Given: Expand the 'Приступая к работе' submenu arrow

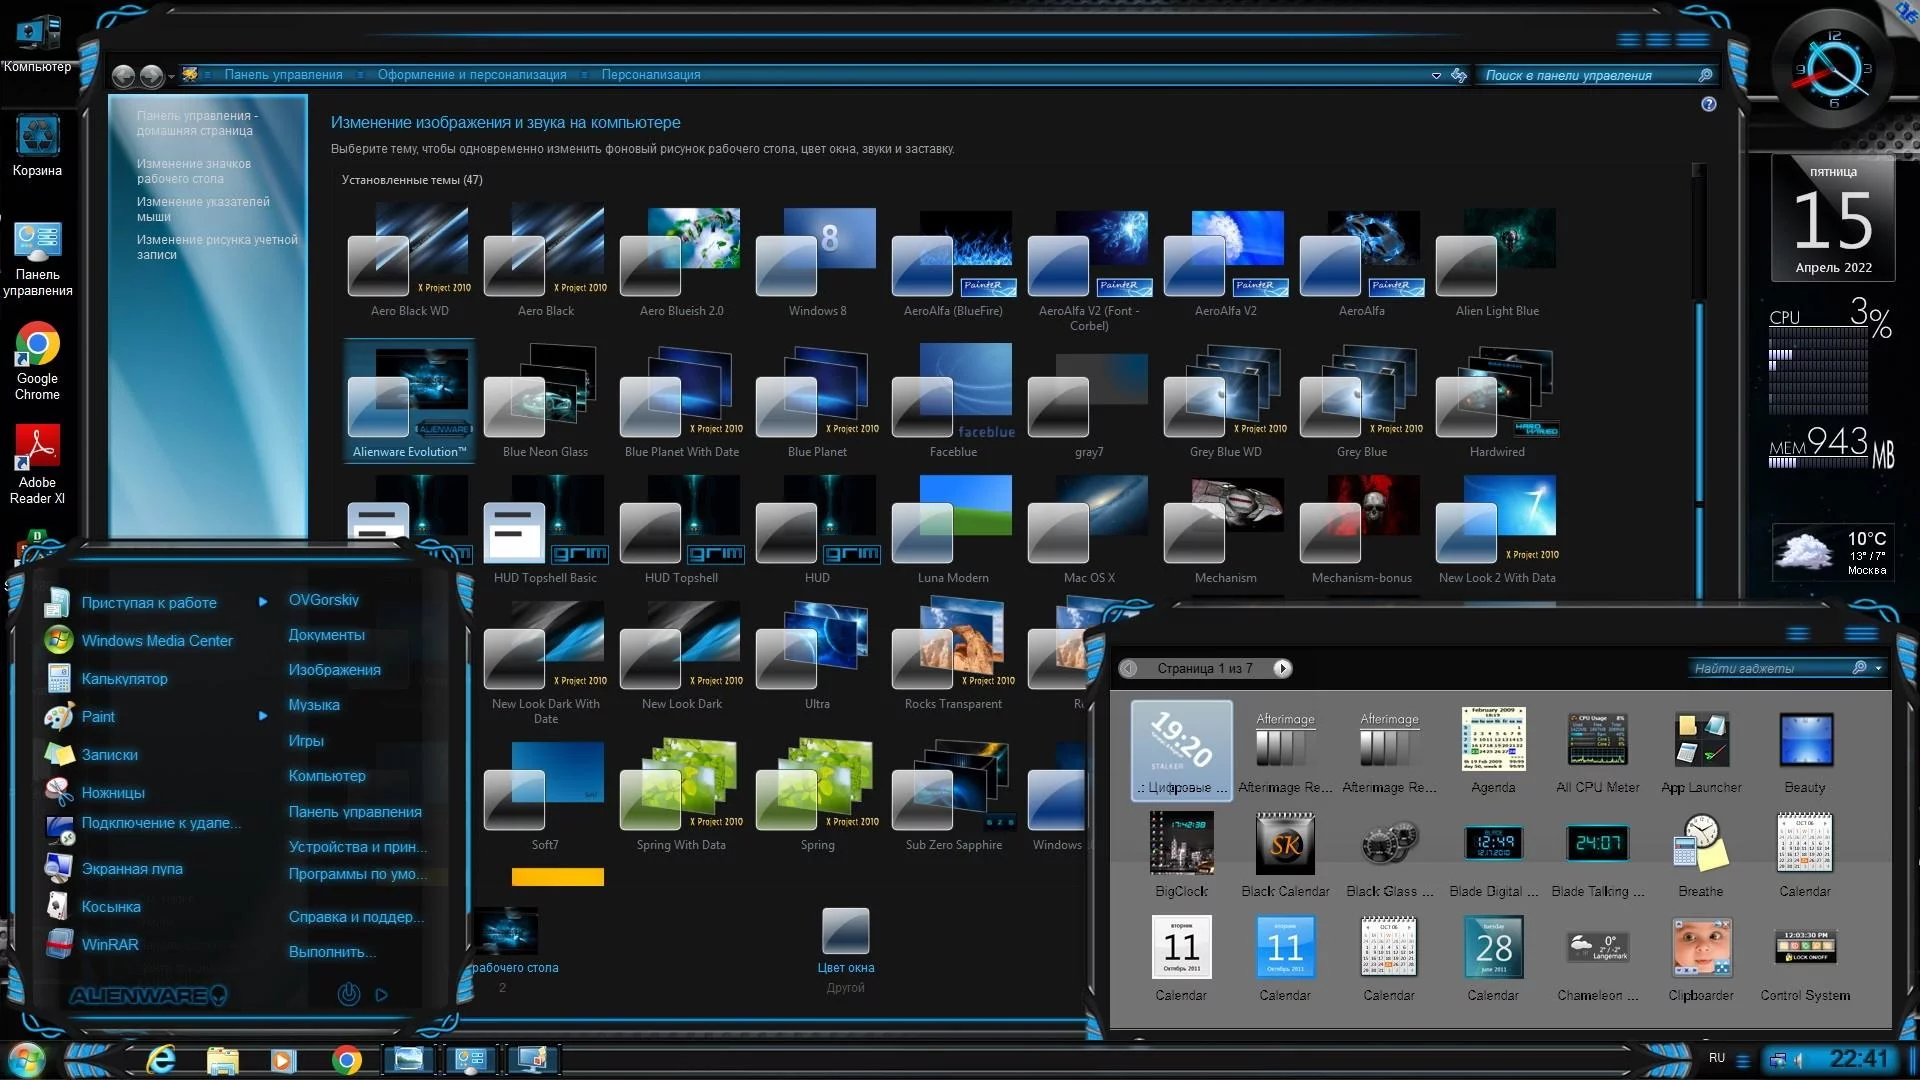Looking at the screenshot, I should point(263,602).
